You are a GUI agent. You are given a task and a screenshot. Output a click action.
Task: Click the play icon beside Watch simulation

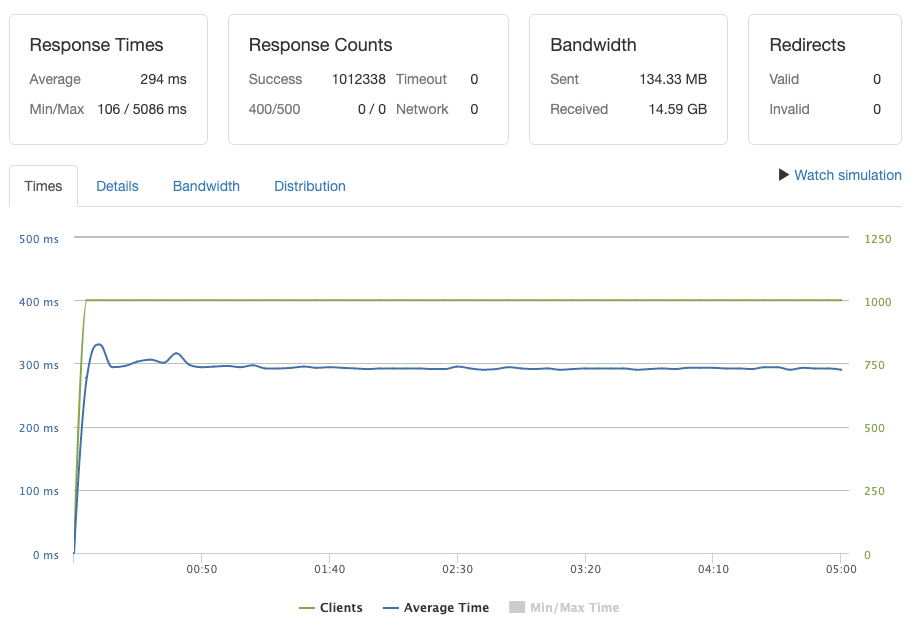pos(784,175)
